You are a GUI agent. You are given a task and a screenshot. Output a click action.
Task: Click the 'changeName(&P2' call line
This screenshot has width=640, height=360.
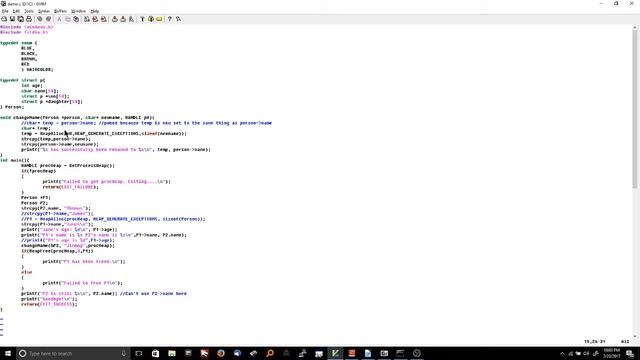pos(68,245)
